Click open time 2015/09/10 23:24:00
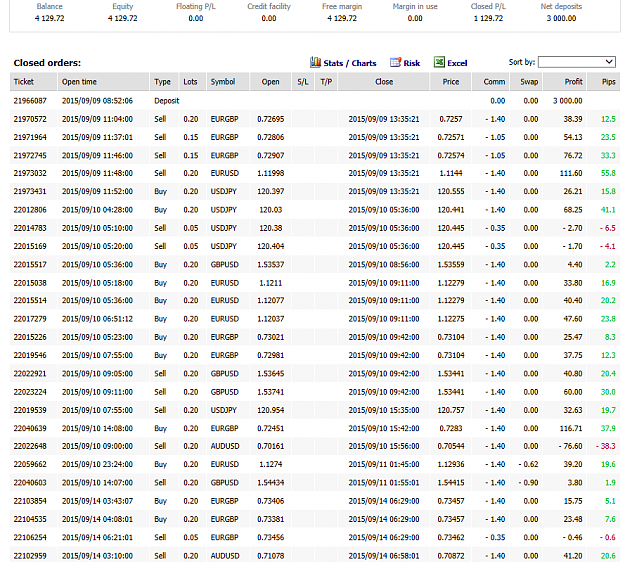The height and width of the screenshot is (562, 625). pos(97,464)
